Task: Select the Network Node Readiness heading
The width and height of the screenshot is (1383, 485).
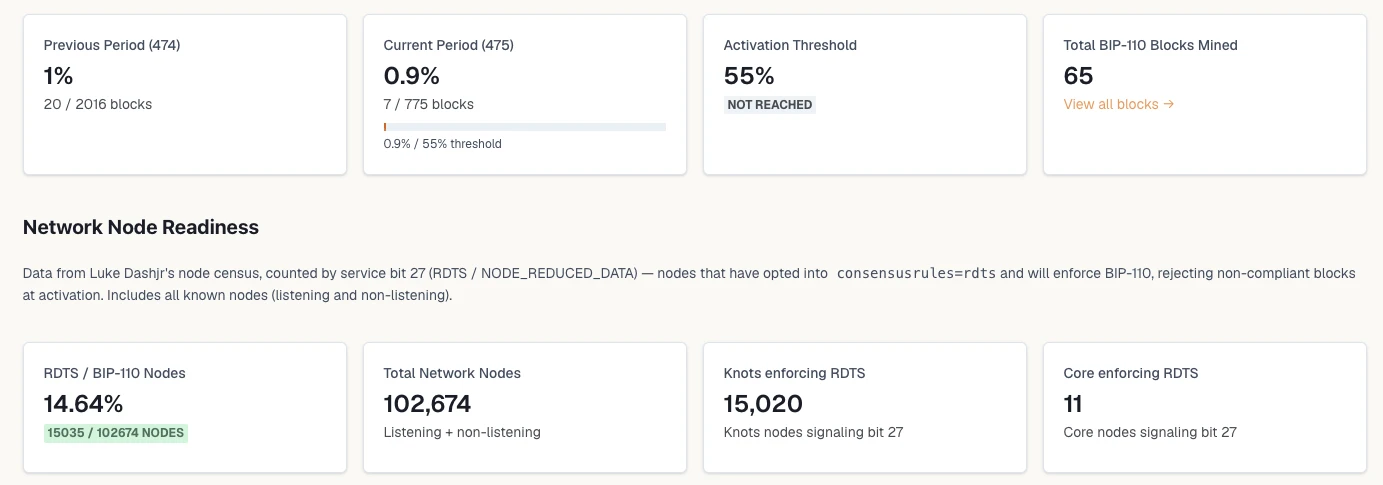Action: click(141, 227)
